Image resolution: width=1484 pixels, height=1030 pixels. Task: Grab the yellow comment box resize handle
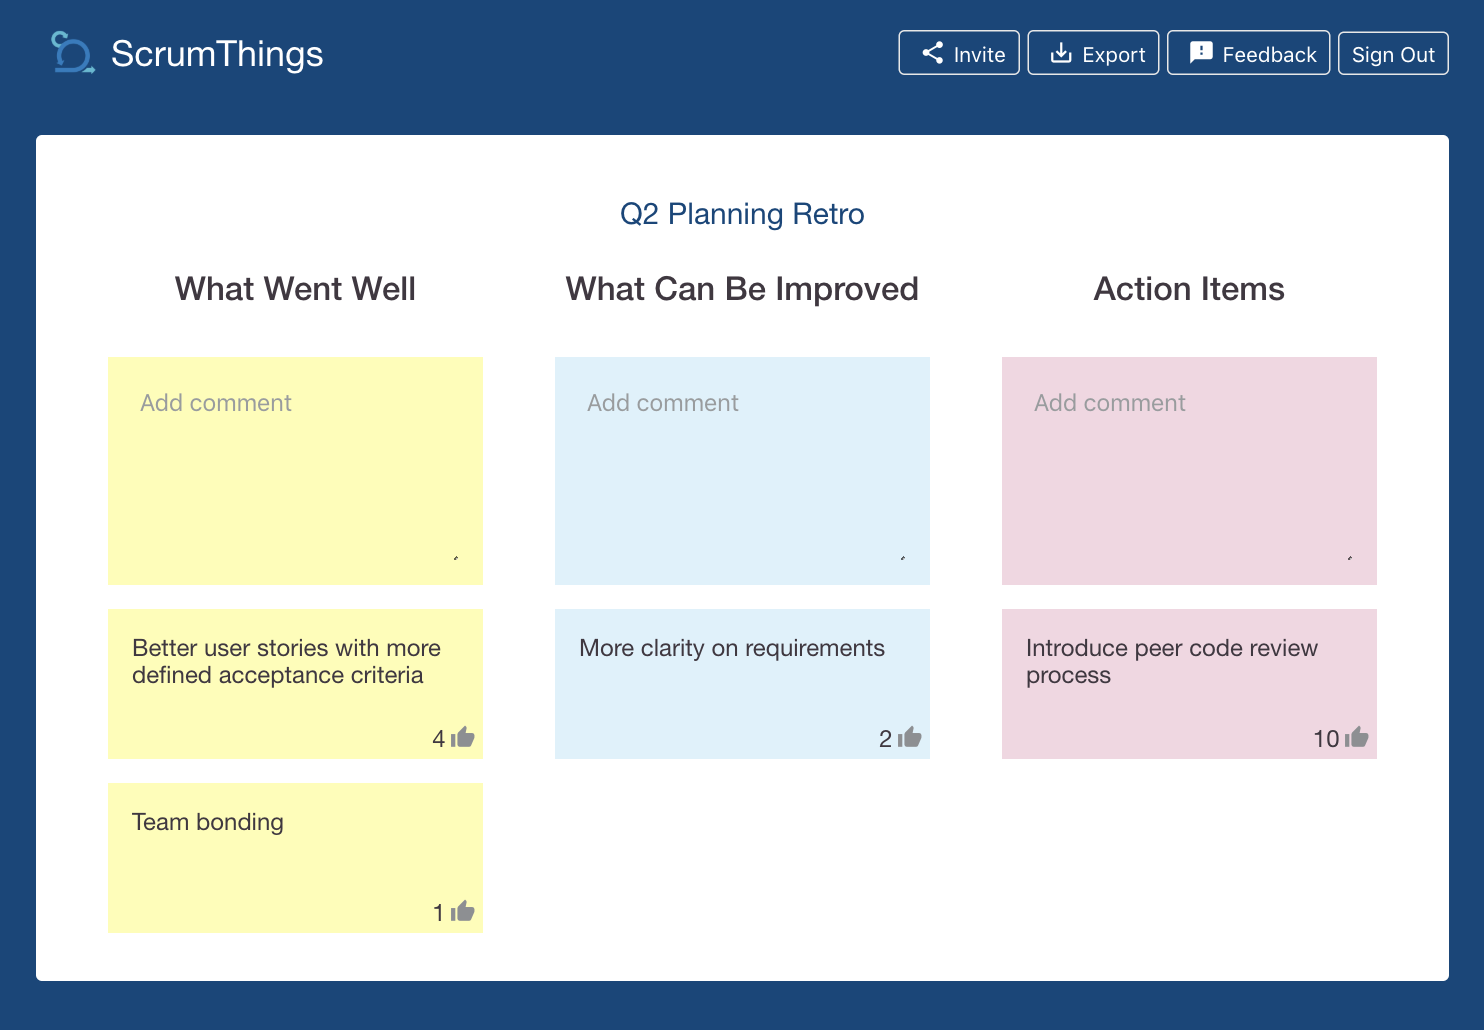click(x=456, y=558)
